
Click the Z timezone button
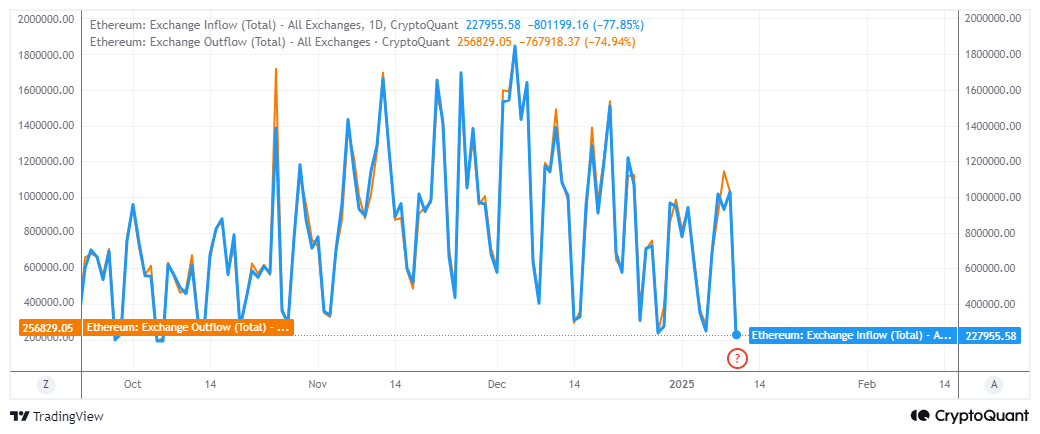point(45,384)
